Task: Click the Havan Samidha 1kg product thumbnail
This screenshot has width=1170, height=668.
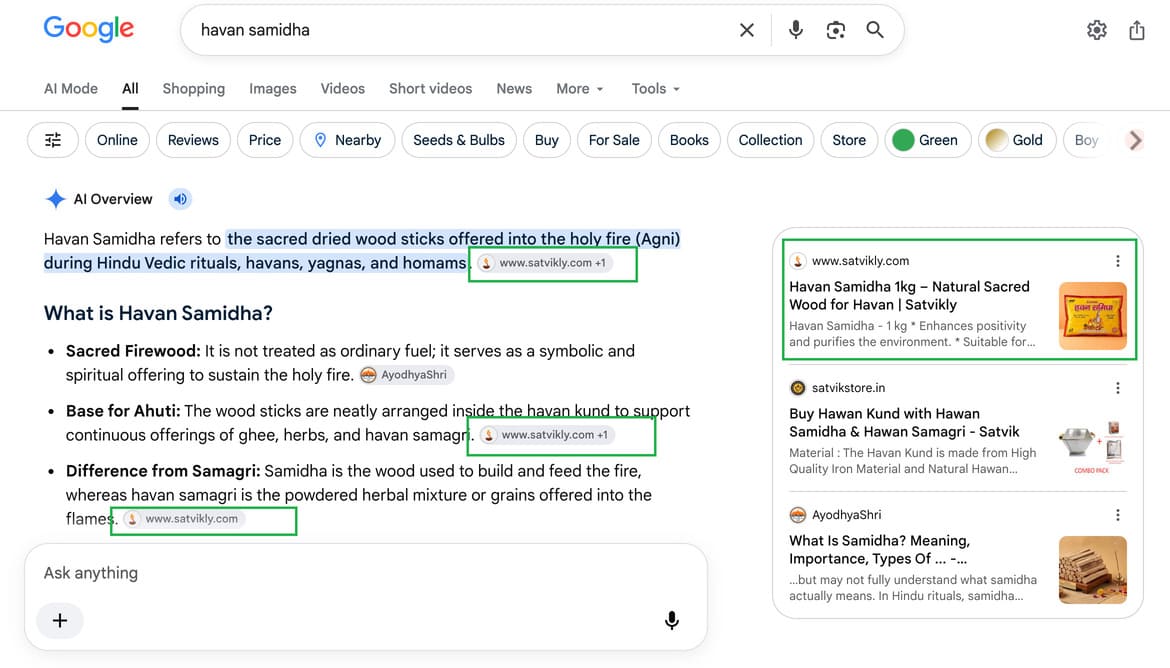Action: [1092, 316]
